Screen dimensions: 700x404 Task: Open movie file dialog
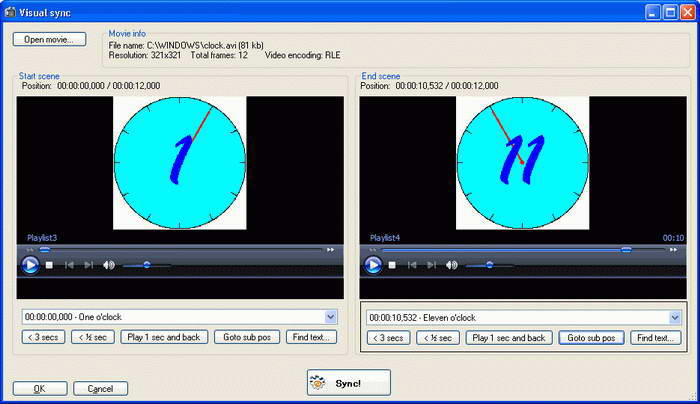point(49,39)
